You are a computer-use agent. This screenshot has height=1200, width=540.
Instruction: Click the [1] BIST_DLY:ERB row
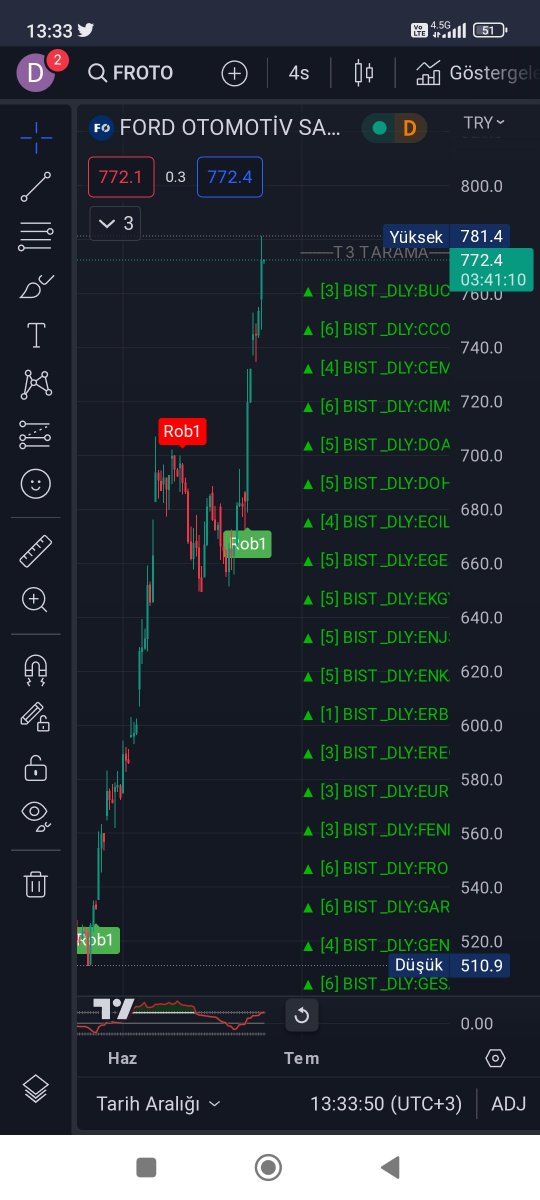click(376, 714)
